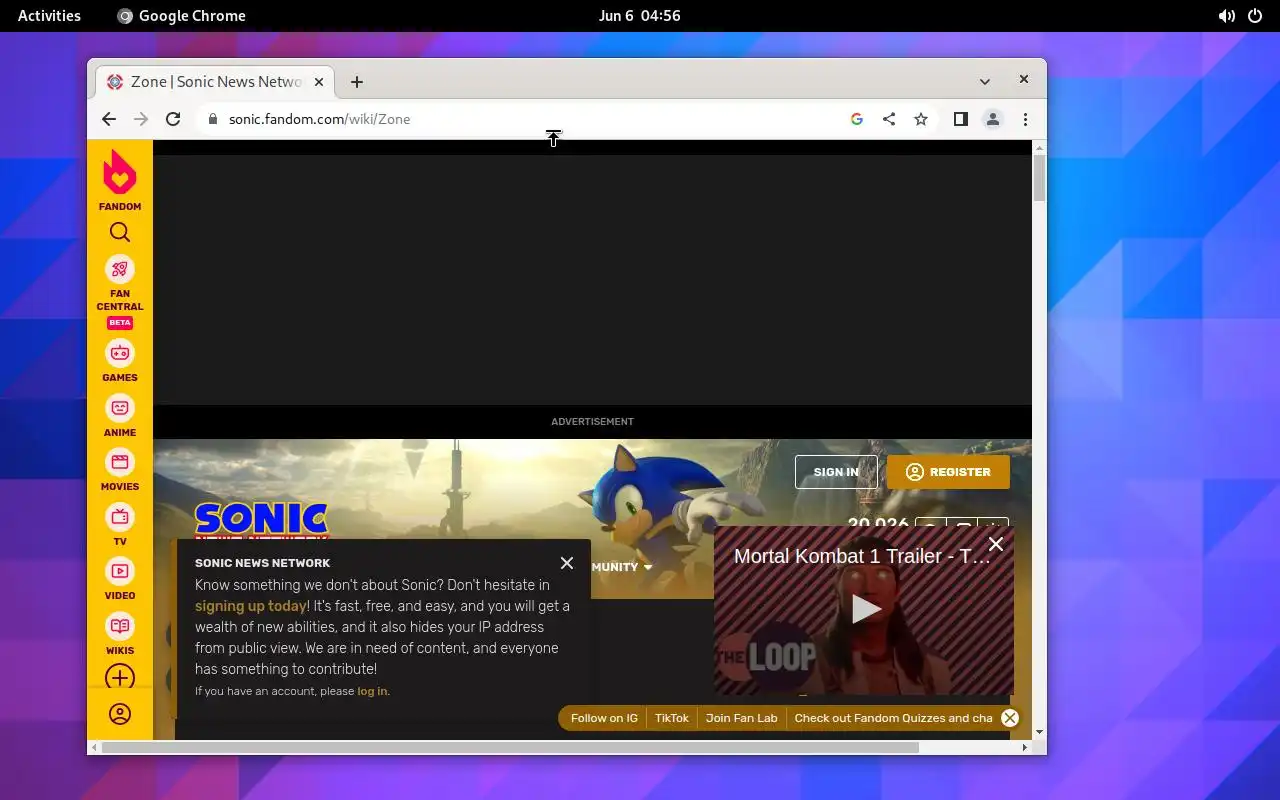Open the Activities overview
This screenshot has height=800, width=1280.
[x=49, y=16]
